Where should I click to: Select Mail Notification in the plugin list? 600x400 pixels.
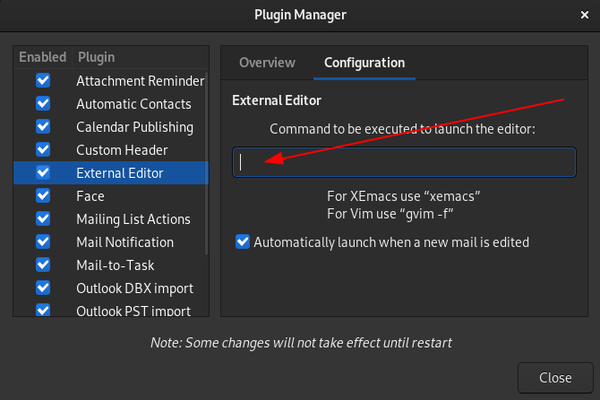pyautogui.click(x=124, y=242)
